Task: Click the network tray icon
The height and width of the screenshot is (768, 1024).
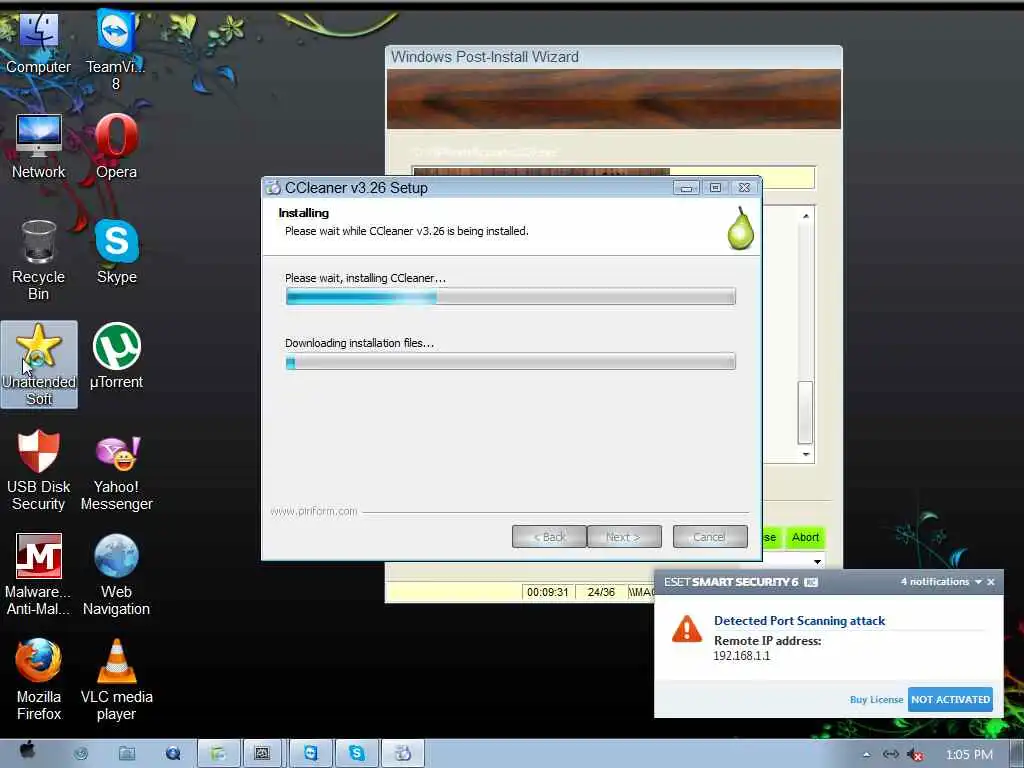Action: click(890, 754)
